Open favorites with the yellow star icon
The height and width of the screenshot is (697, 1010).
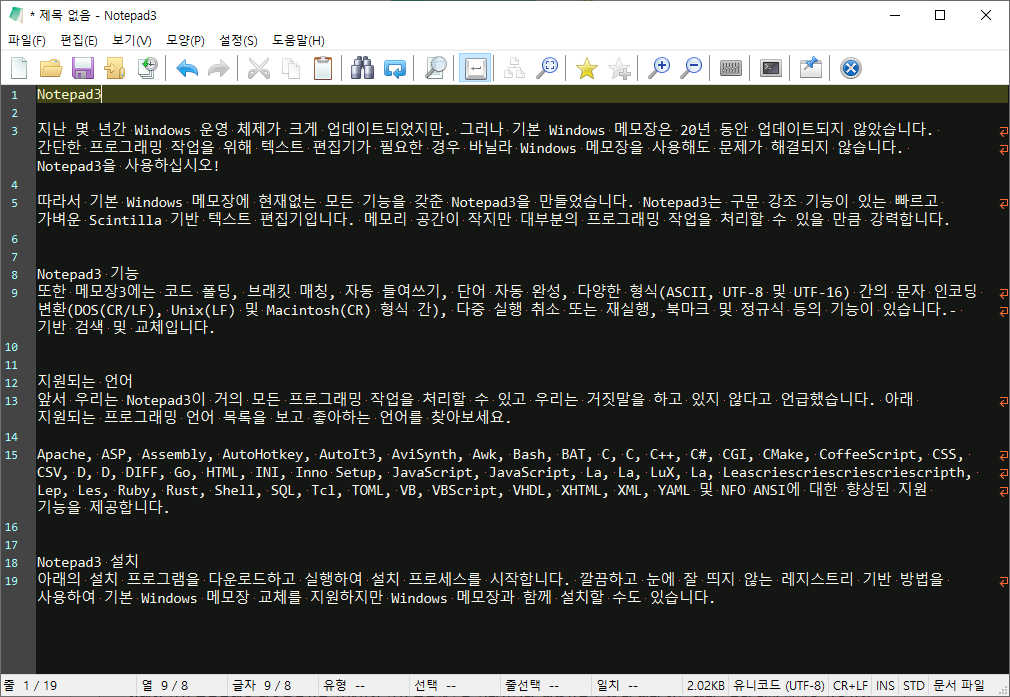pos(587,68)
